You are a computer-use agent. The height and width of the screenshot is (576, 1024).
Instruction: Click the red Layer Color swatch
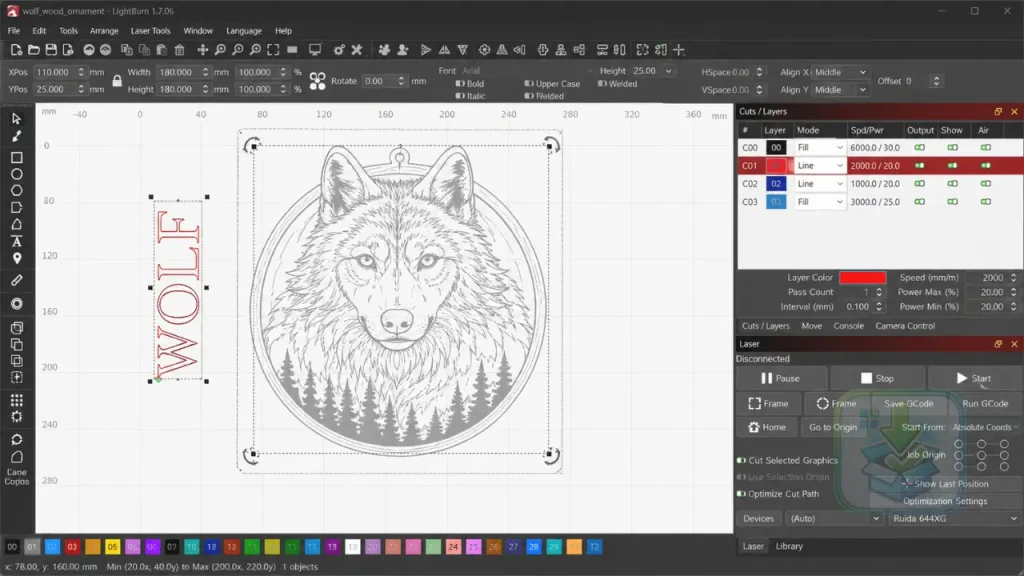pyautogui.click(x=863, y=278)
